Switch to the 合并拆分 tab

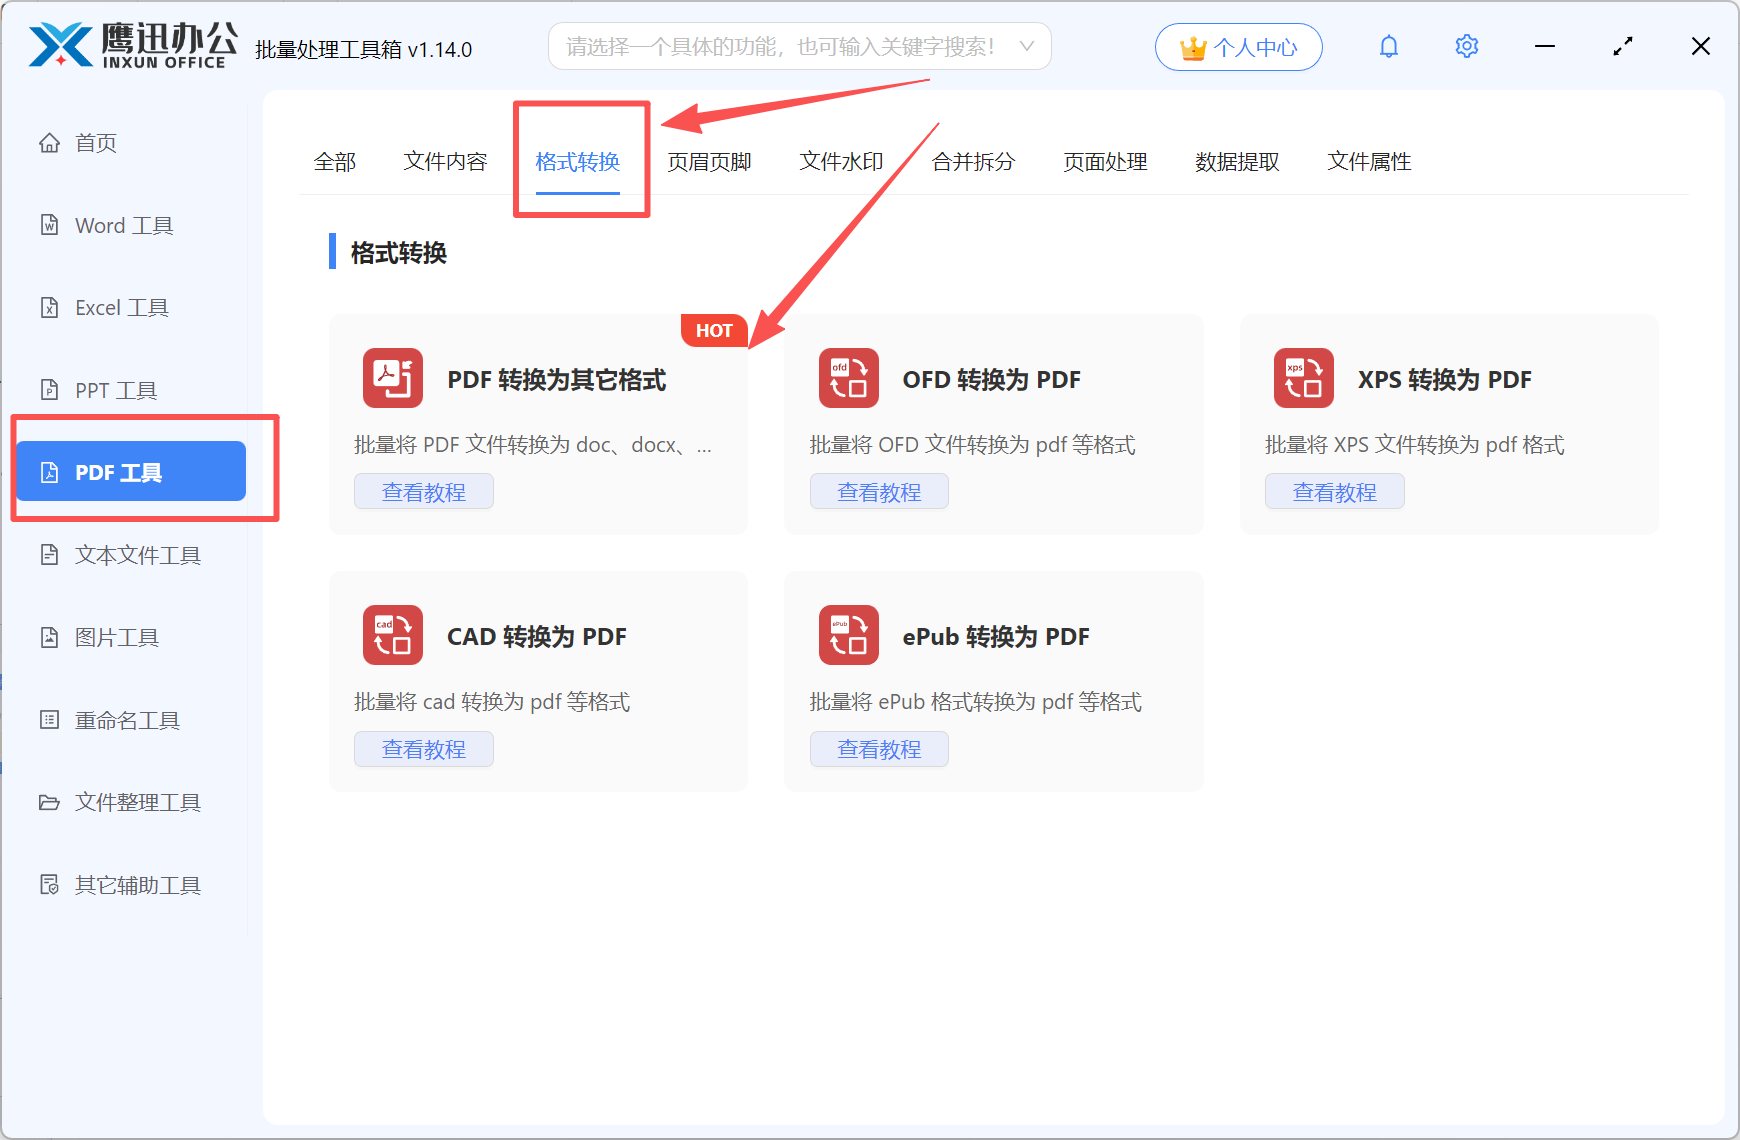point(972,161)
